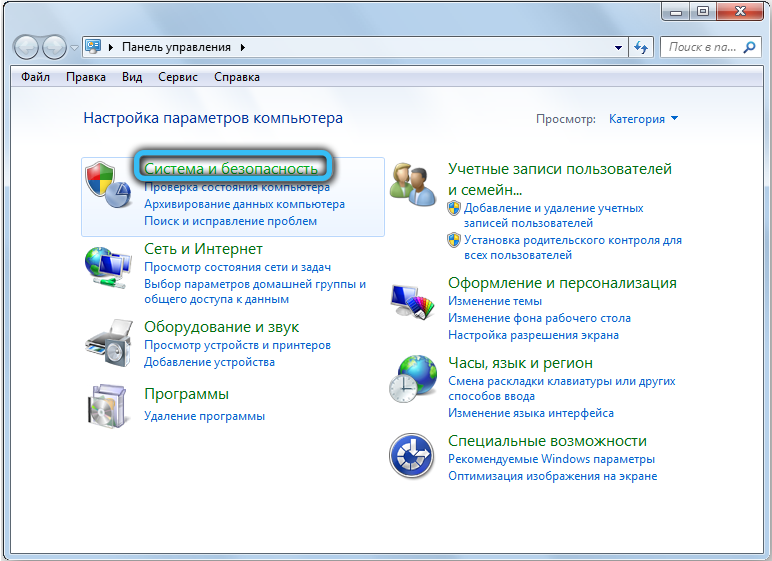Minimize the Control Panel window

point(676,11)
